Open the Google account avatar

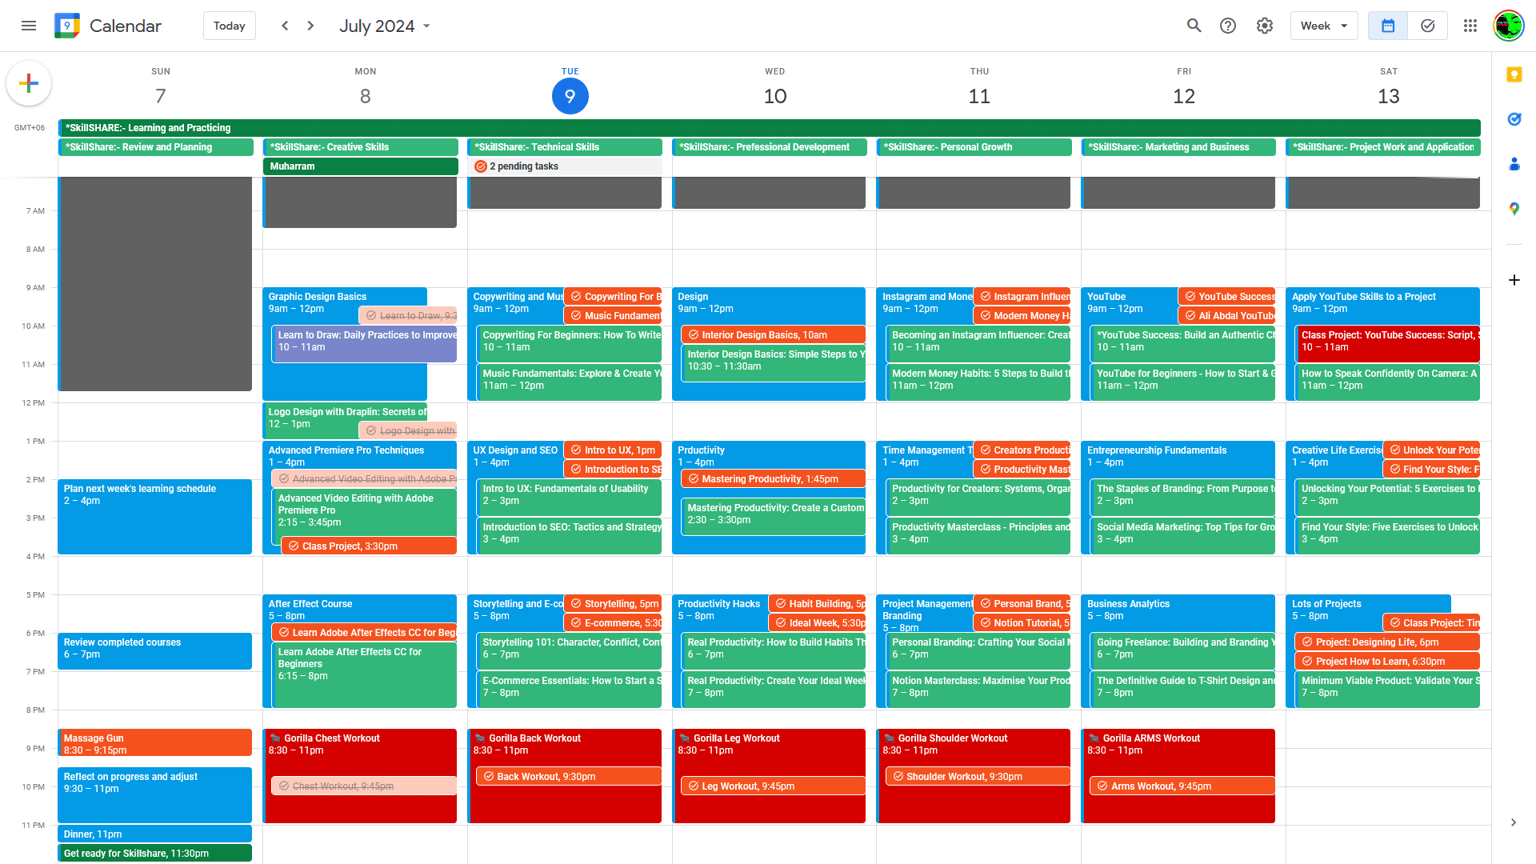[x=1508, y=26]
